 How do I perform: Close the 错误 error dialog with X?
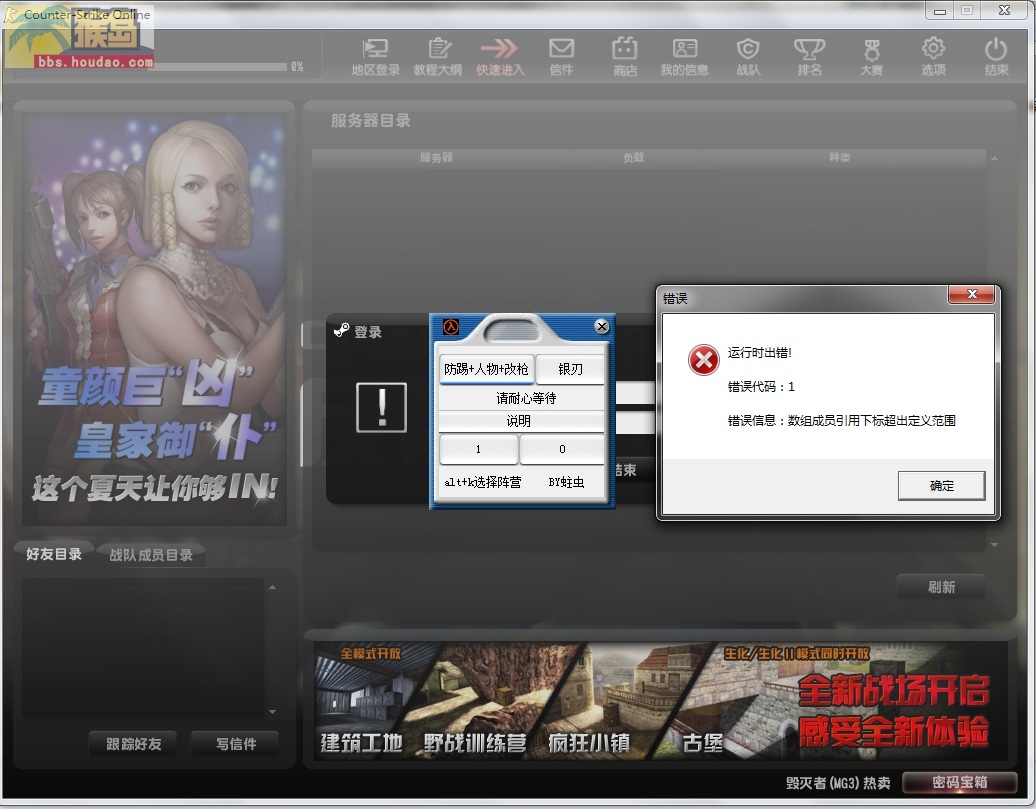pyautogui.click(x=971, y=295)
